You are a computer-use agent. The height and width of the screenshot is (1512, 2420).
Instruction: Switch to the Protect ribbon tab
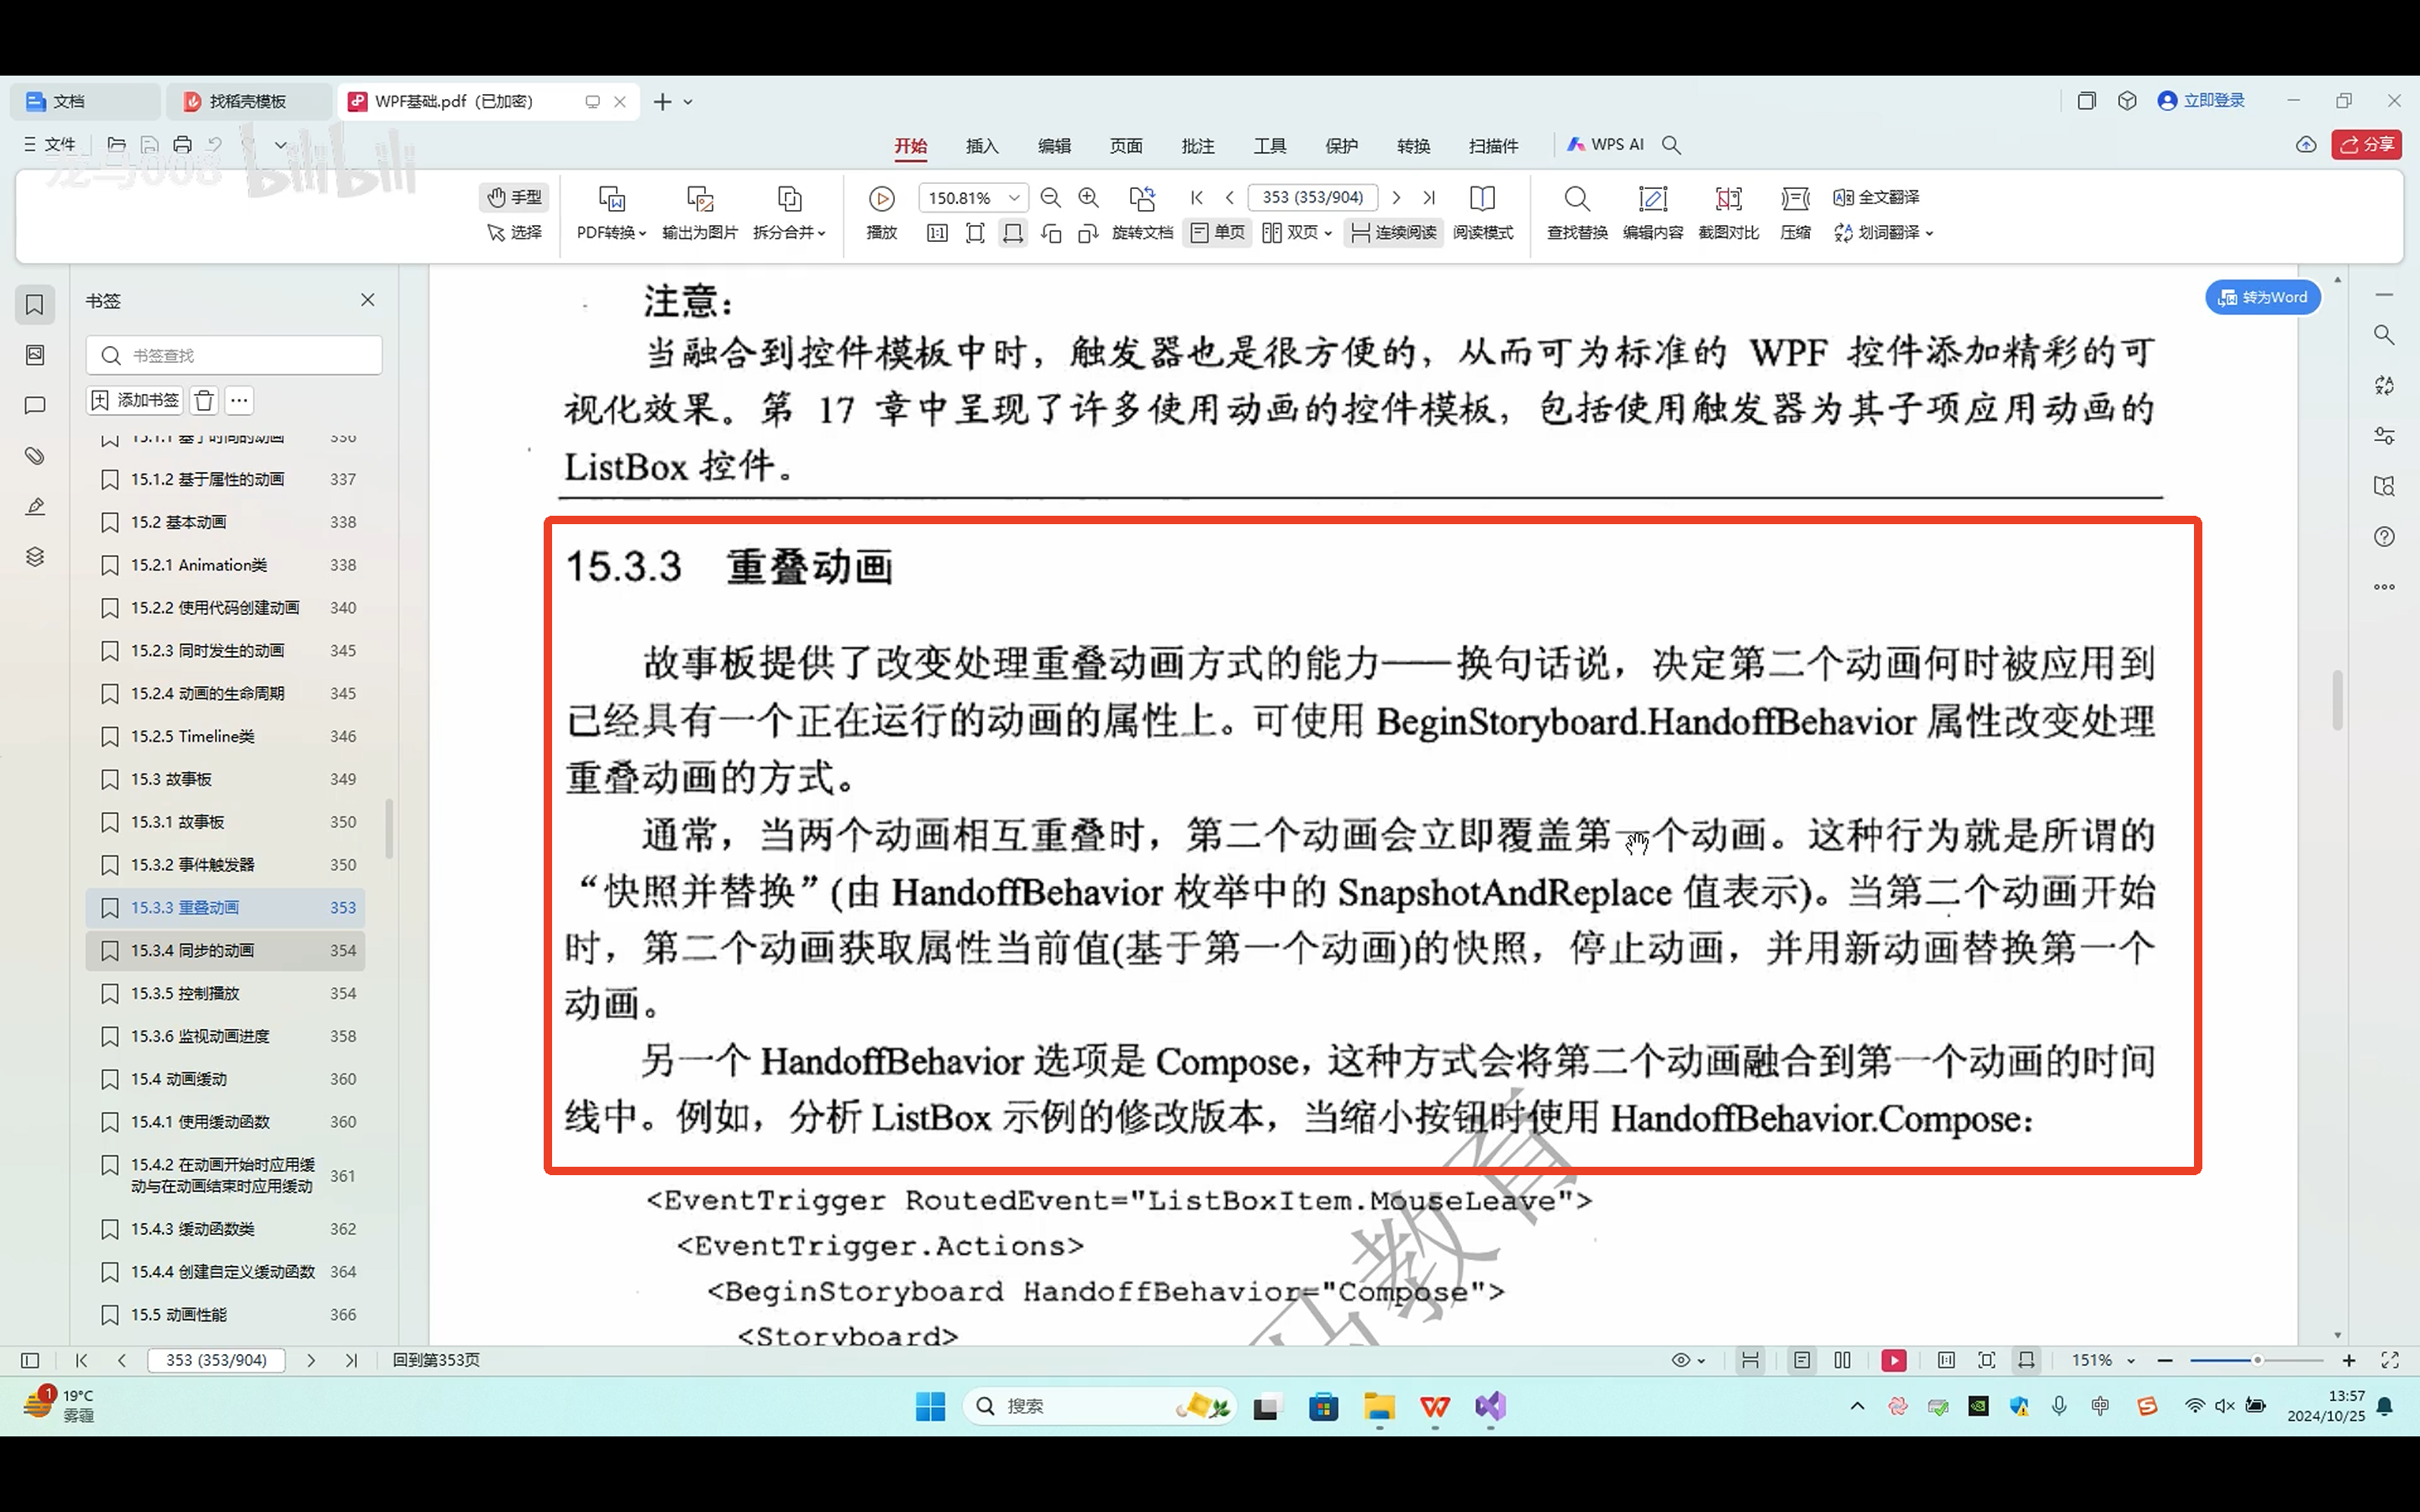[x=1341, y=146]
